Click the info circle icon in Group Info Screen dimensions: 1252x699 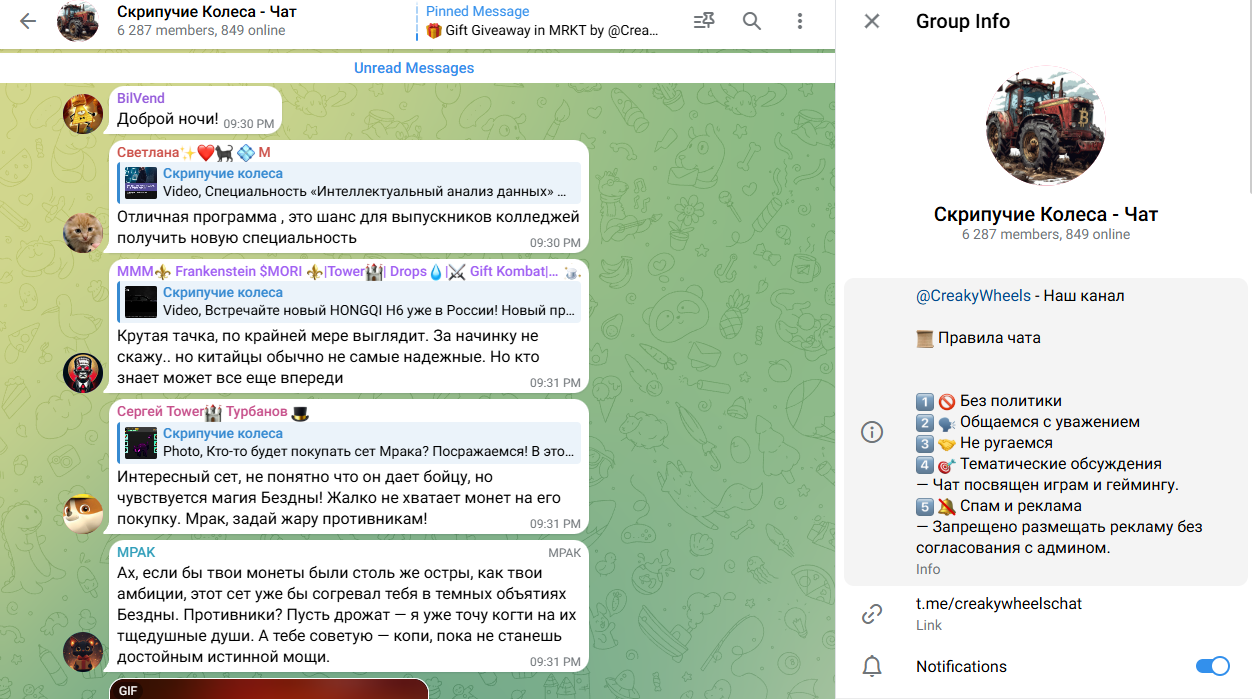click(x=872, y=432)
